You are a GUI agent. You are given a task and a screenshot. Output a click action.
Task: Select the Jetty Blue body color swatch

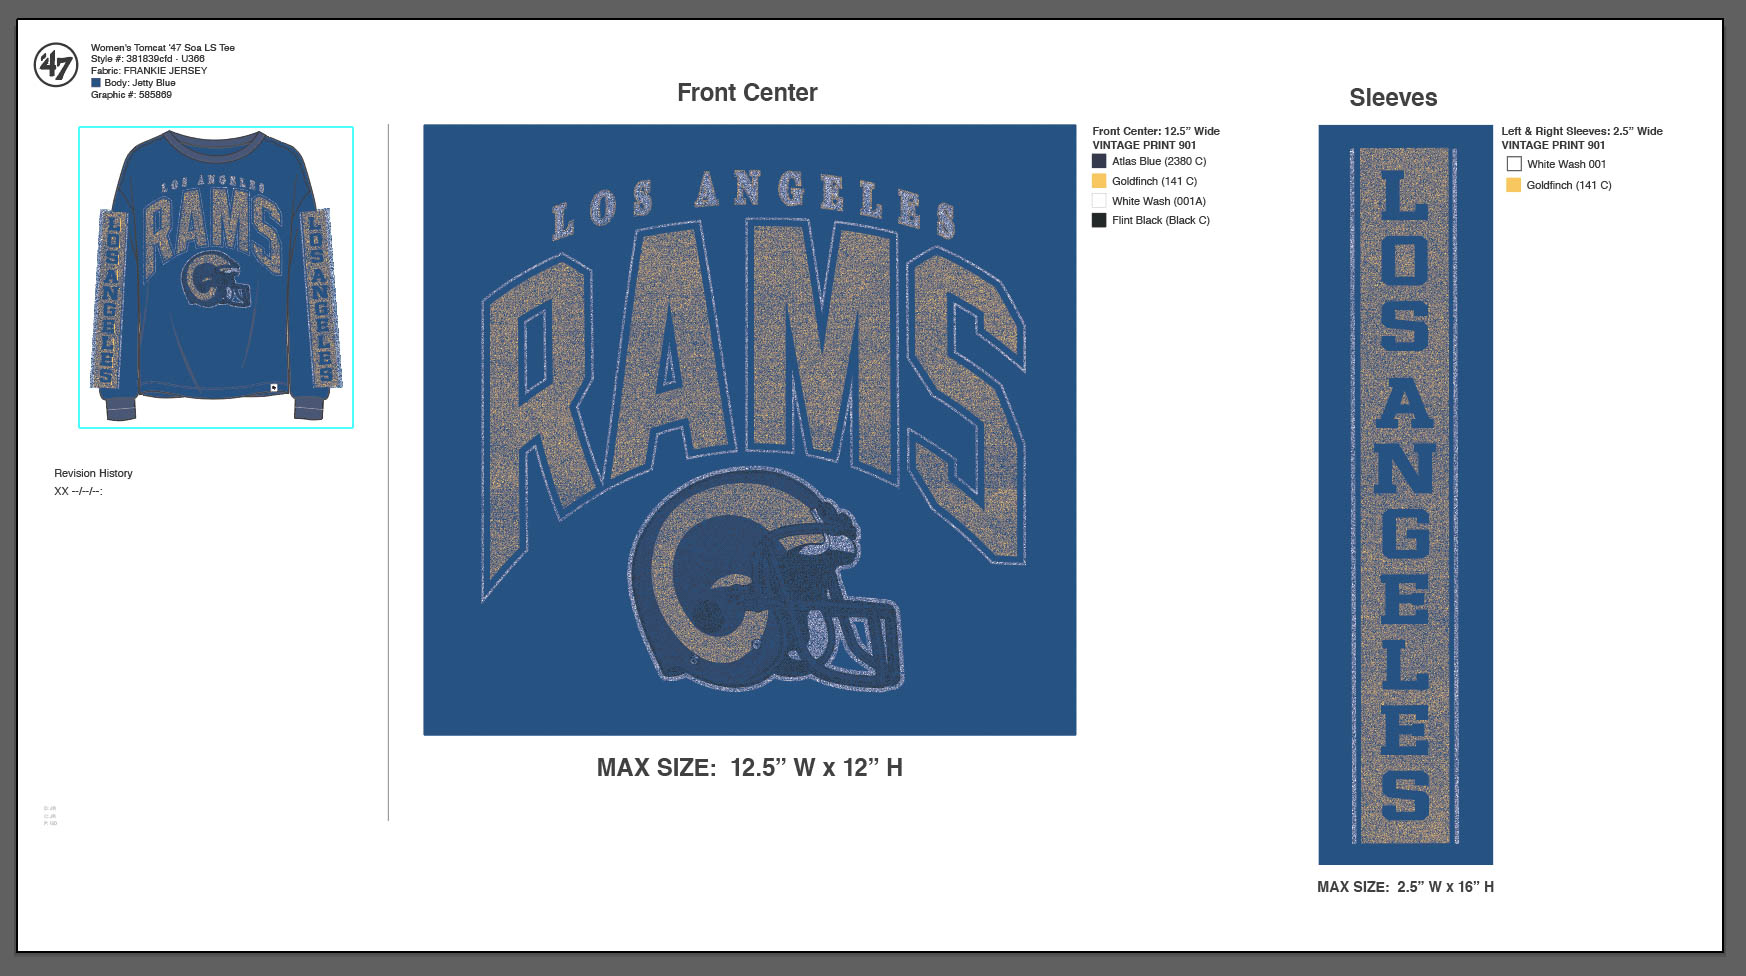96,83
